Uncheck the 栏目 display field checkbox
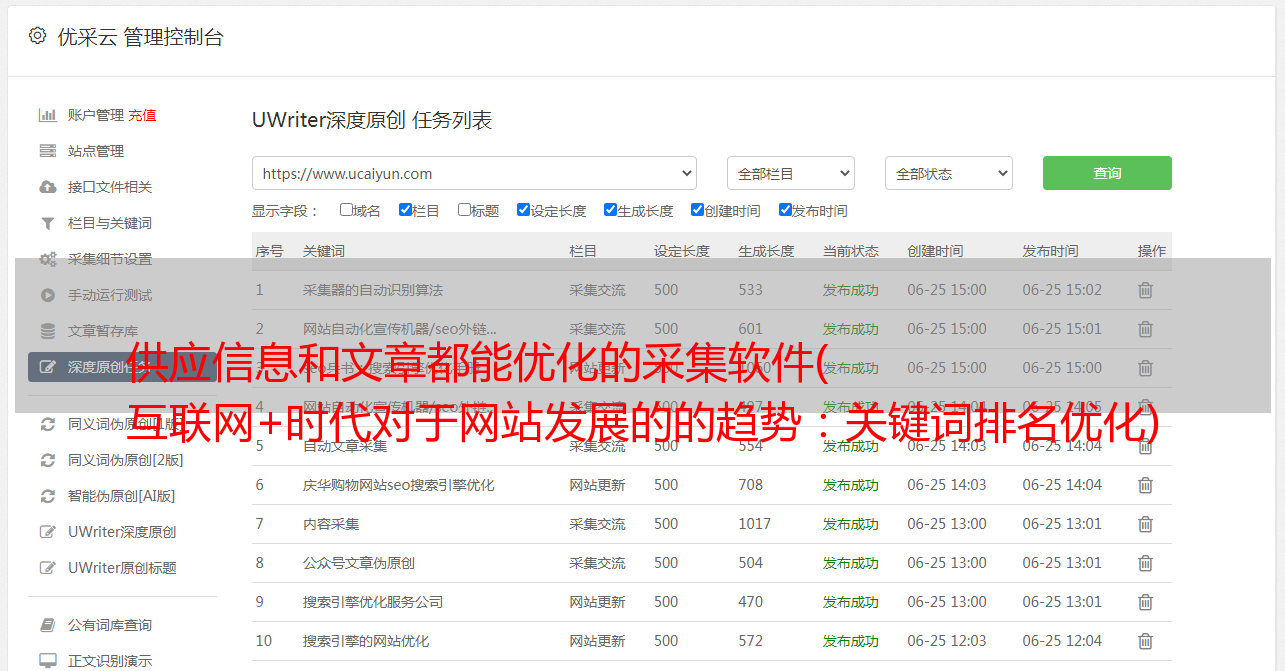The image size is (1285, 671). pyautogui.click(x=405, y=210)
